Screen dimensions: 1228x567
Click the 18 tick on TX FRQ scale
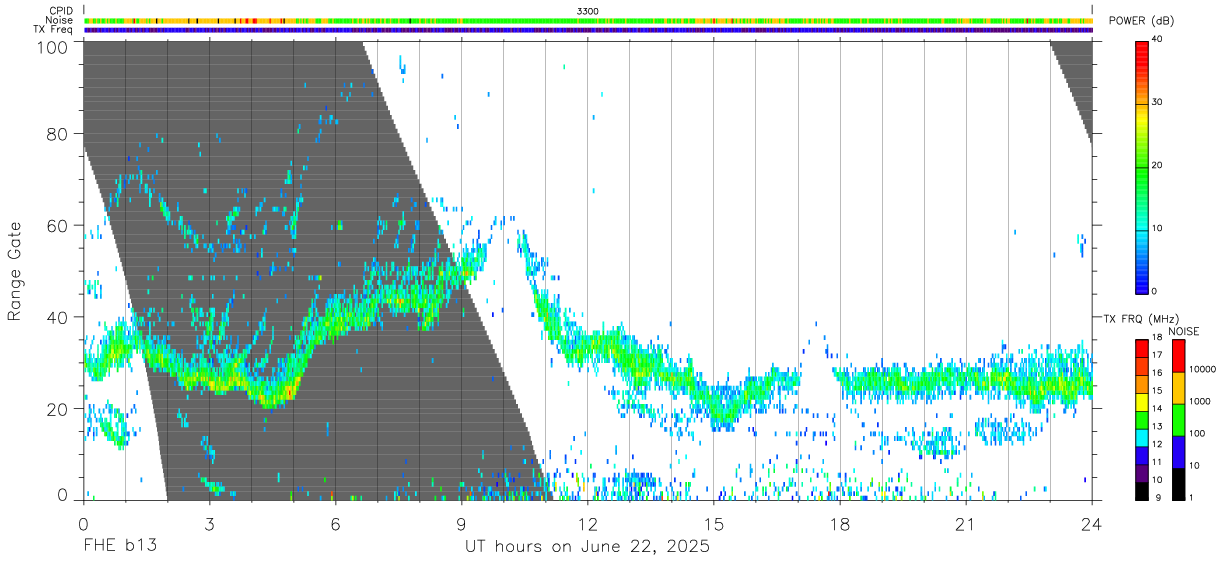pos(1156,337)
